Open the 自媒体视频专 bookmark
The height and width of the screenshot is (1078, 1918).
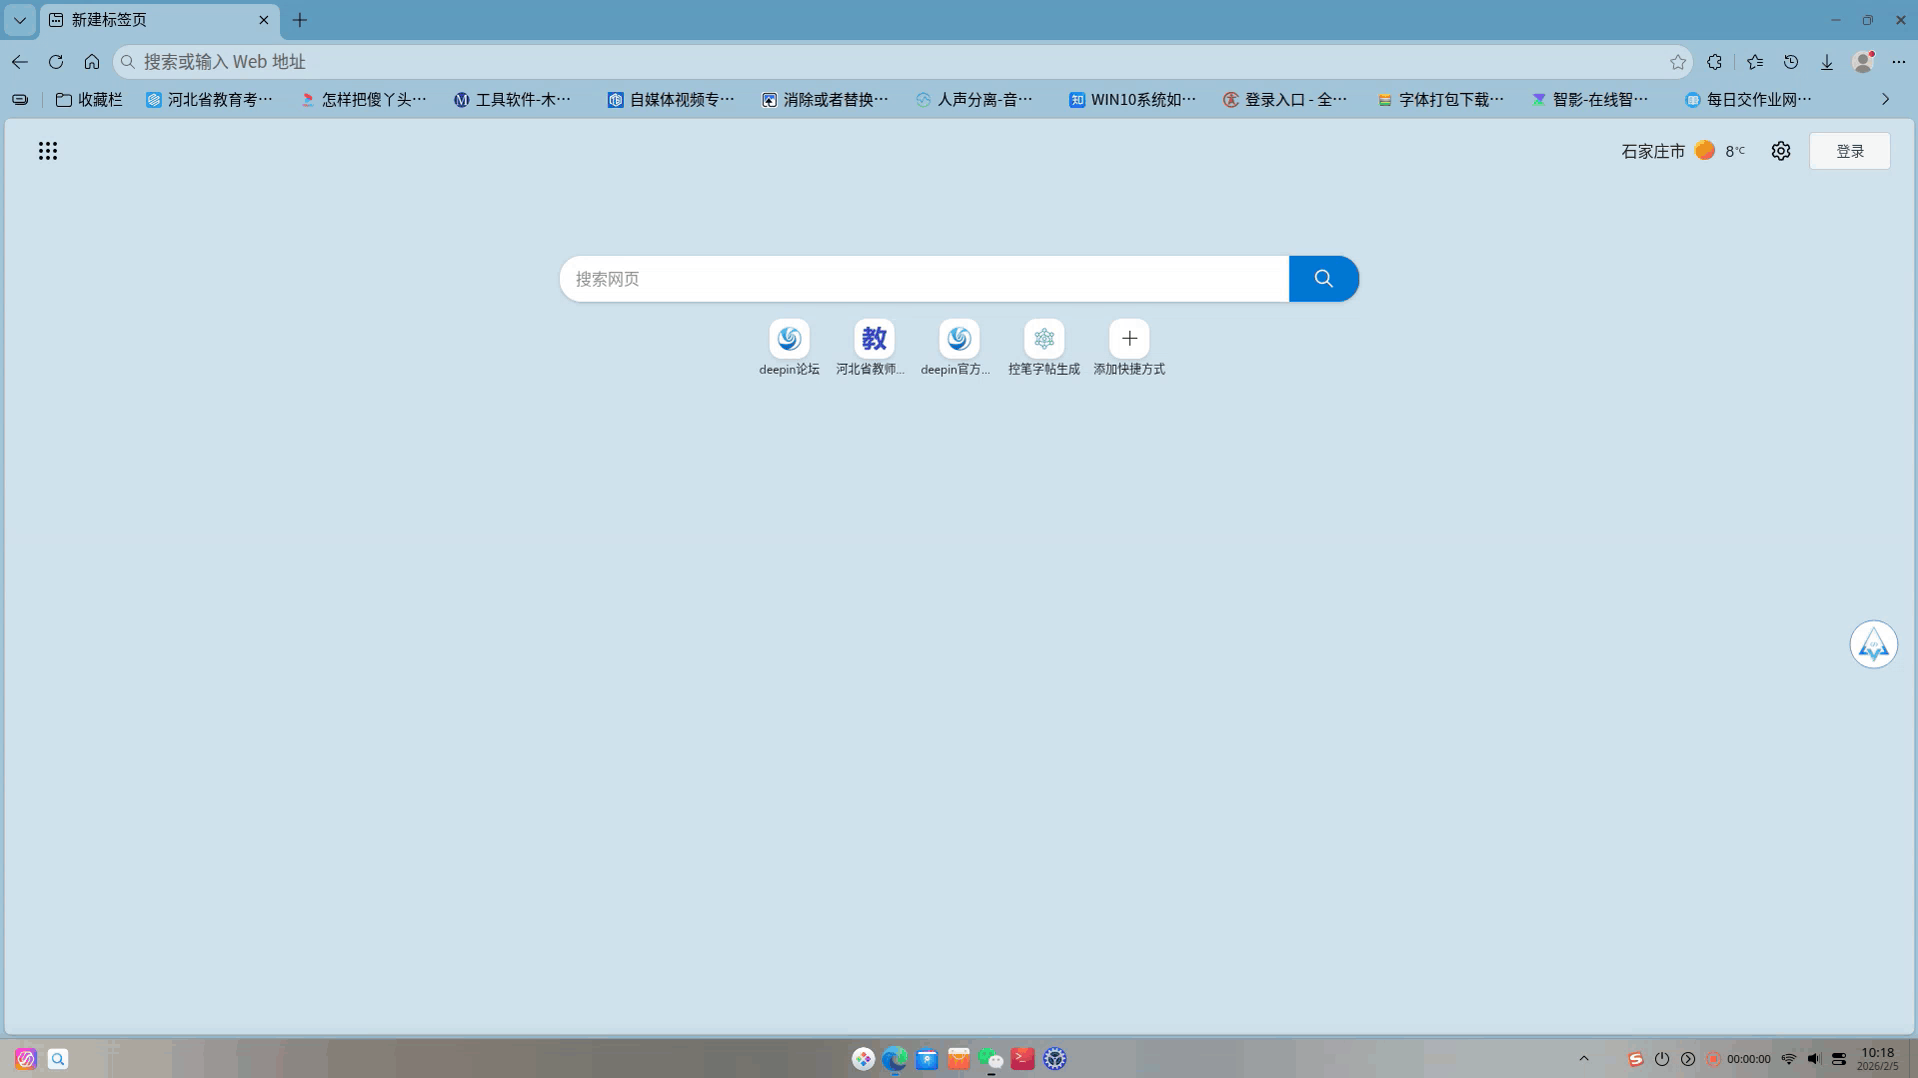(671, 99)
